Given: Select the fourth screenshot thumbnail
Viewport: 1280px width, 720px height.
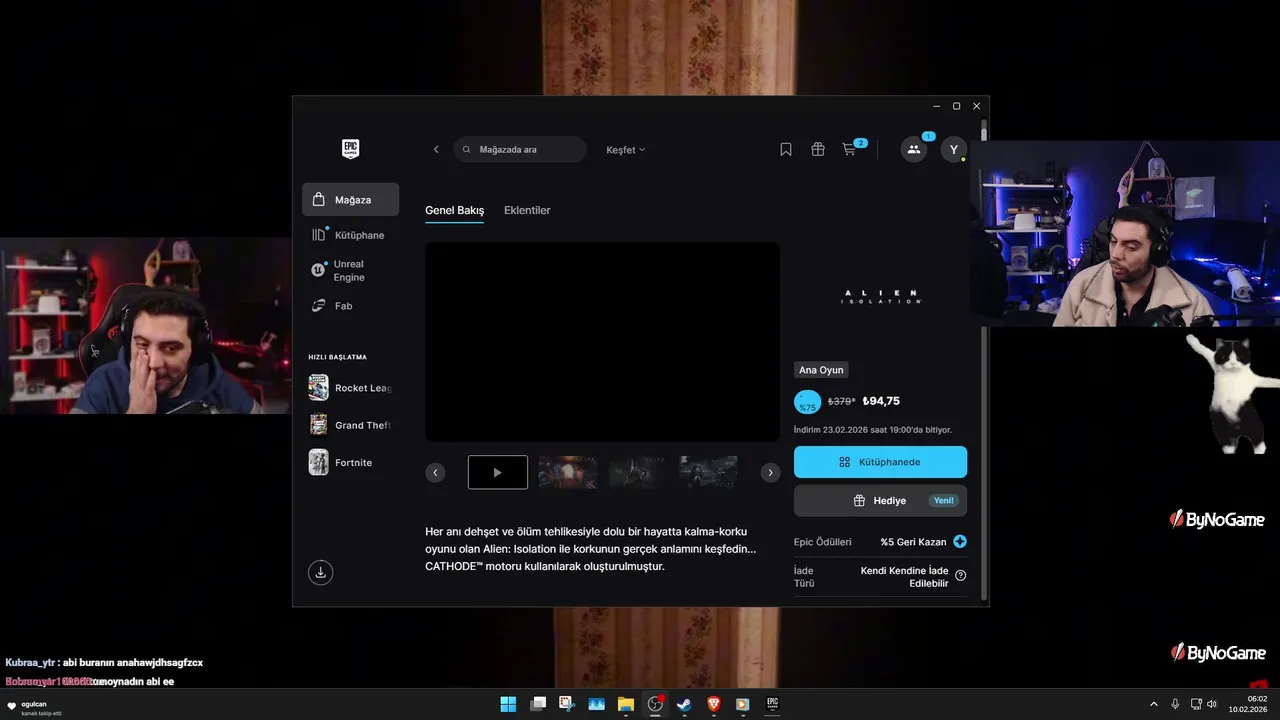Looking at the screenshot, I should pyautogui.click(x=709, y=472).
